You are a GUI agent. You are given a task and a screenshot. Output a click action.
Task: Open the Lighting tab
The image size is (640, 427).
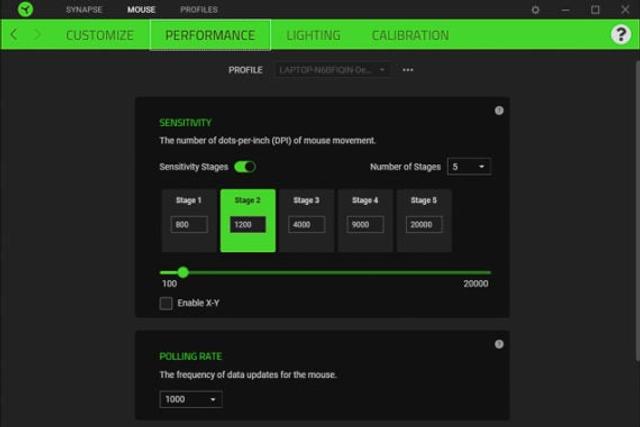[x=313, y=35]
